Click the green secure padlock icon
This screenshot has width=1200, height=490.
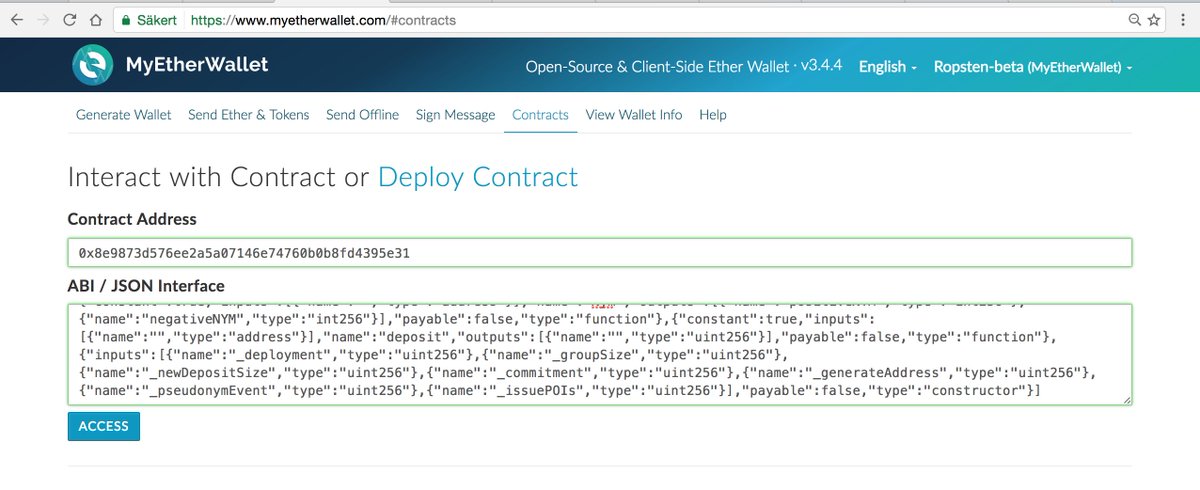pos(125,19)
